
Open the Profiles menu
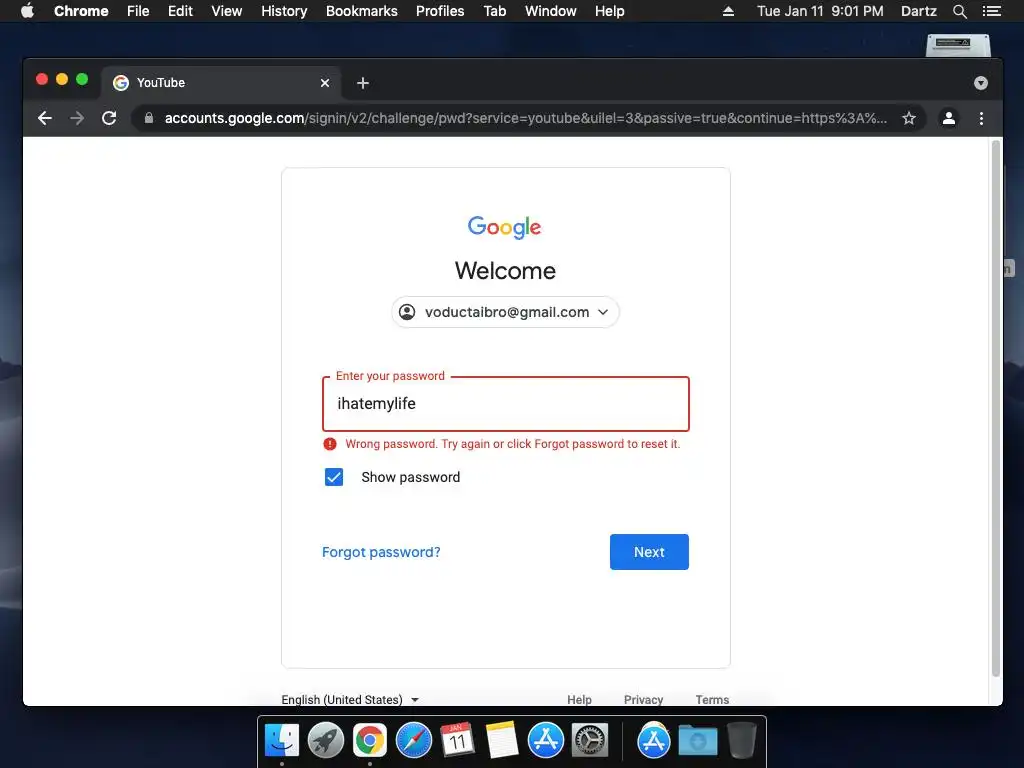click(x=440, y=11)
